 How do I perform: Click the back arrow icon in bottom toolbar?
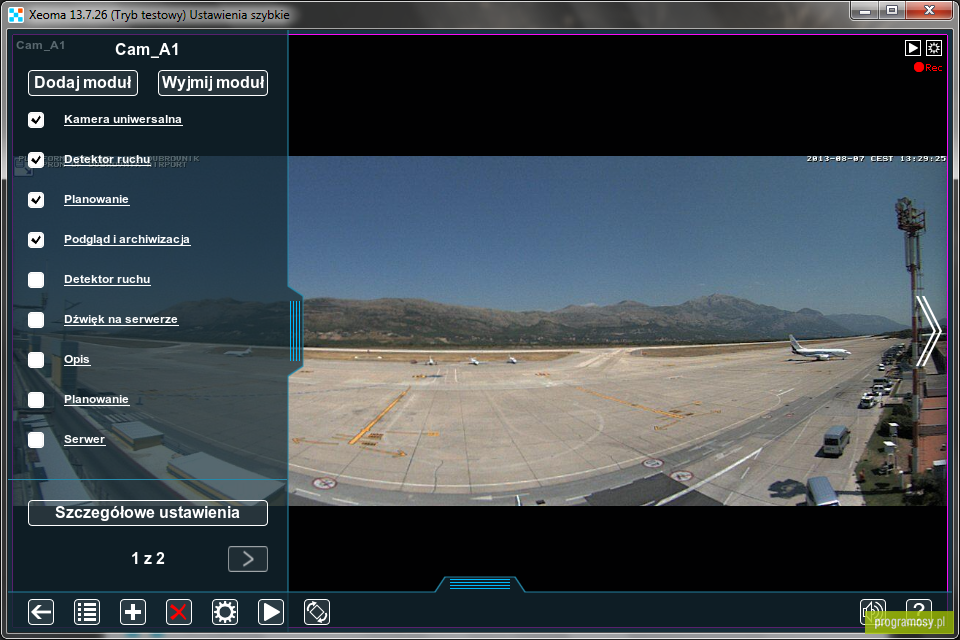pos(41,612)
